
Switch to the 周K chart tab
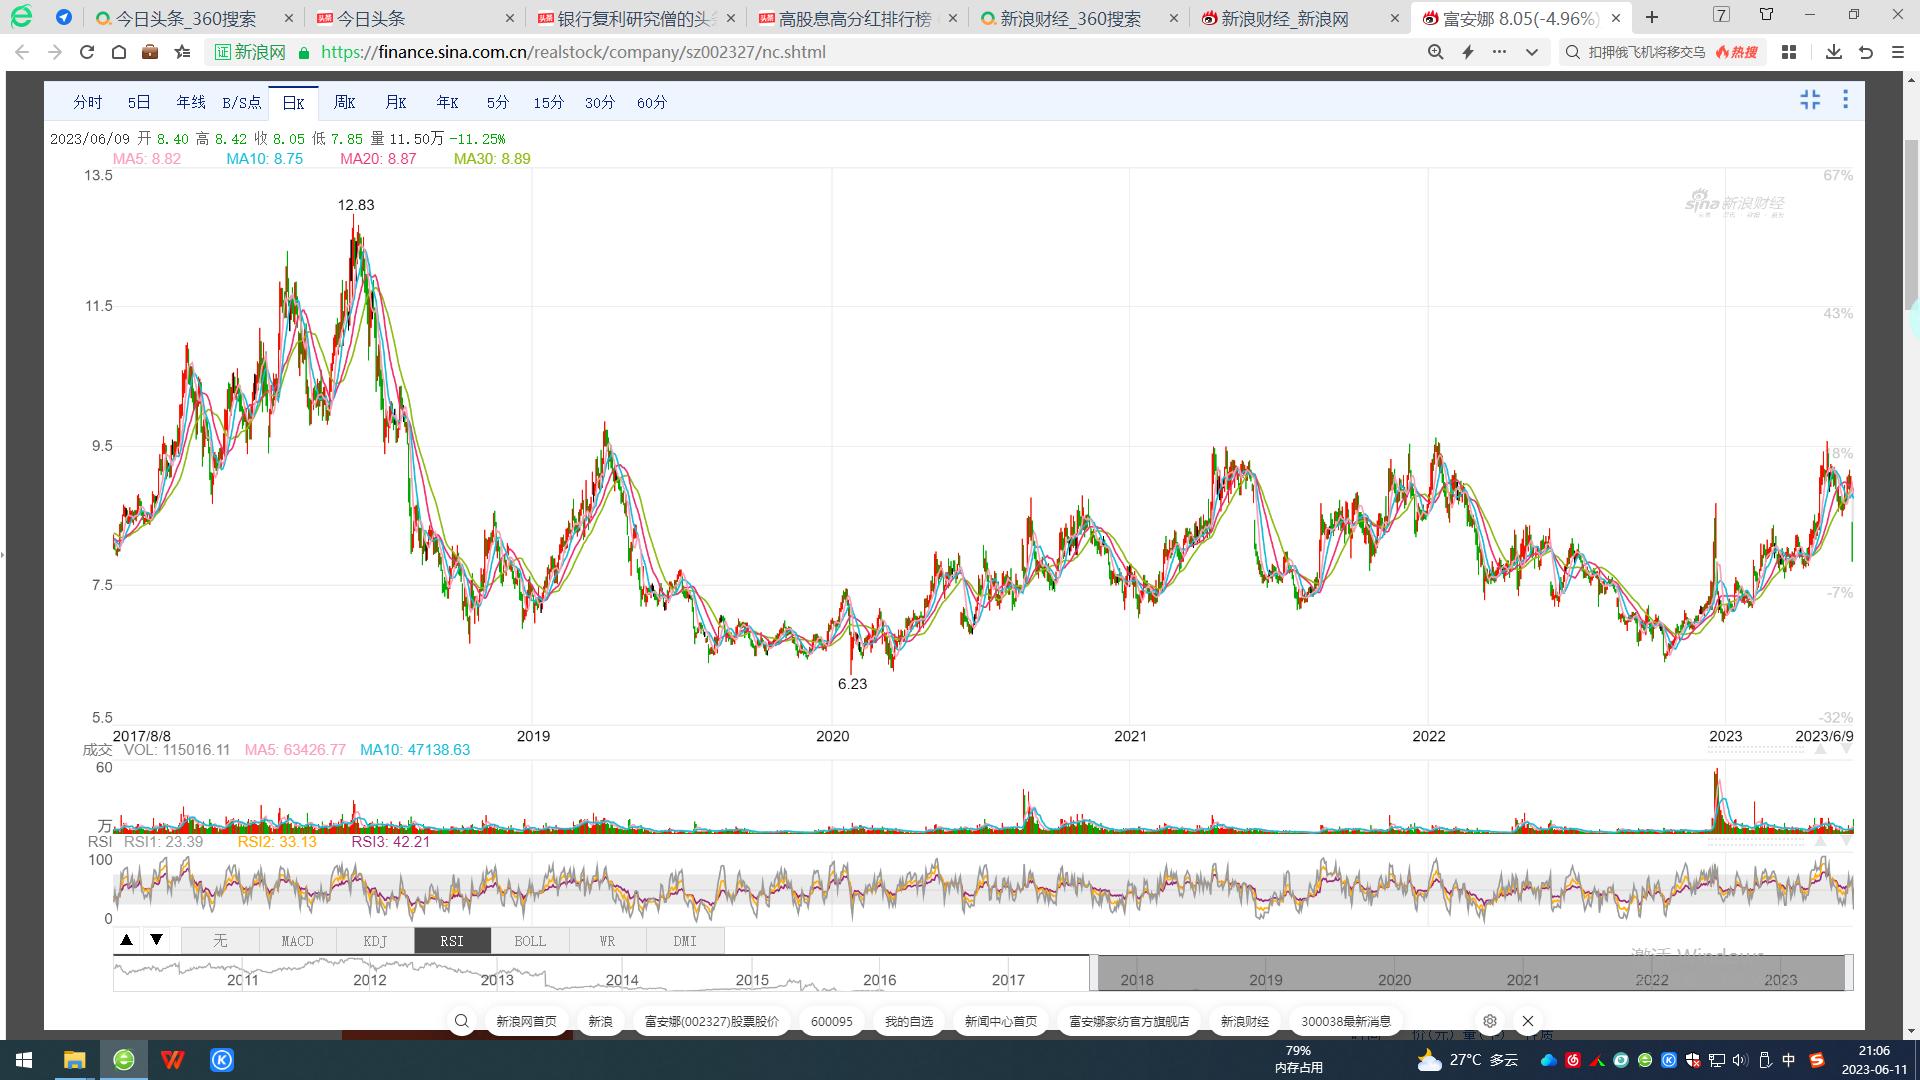point(344,102)
